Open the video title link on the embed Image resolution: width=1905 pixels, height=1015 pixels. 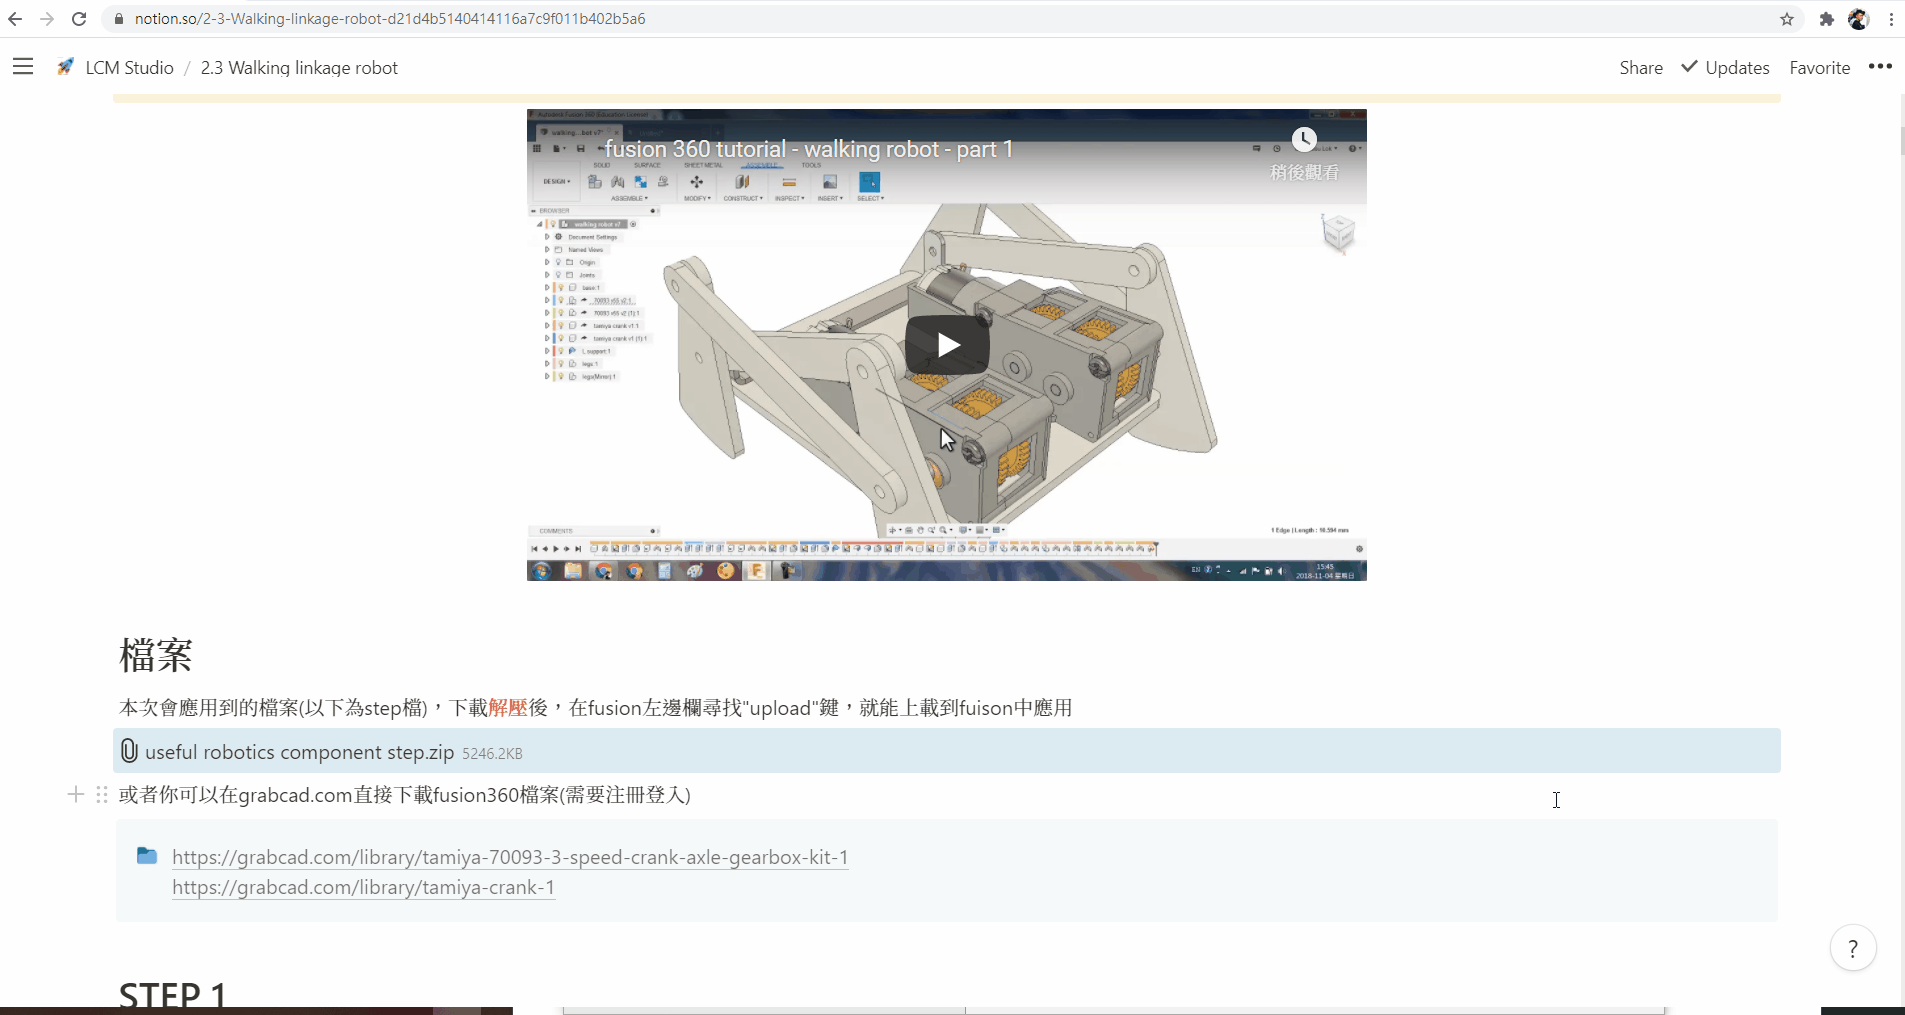pyautogui.click(x=808, y=150)
